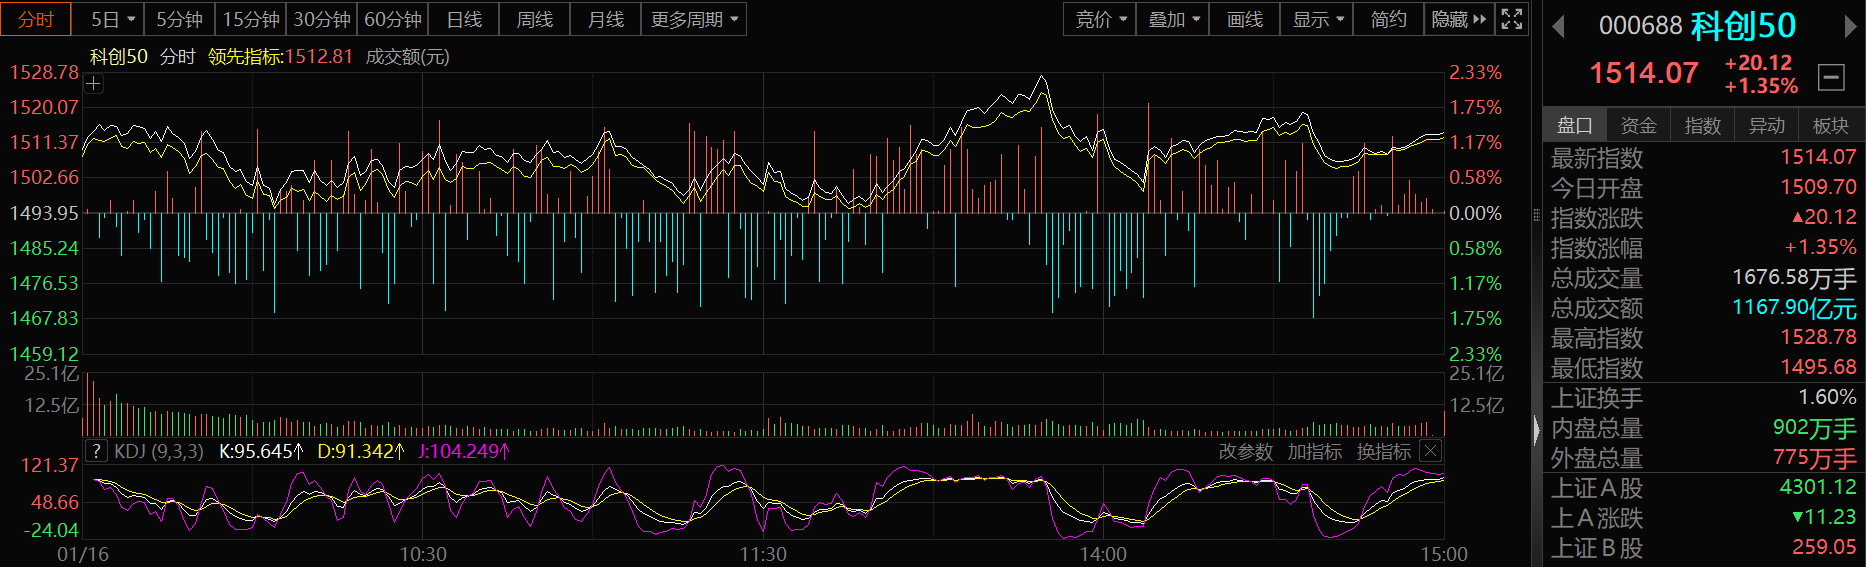Image resolution: width=1866 pixels, height=567 pixels.
Task: Open the 显示 dropdown menu
Action: (x=1317, y=19)
